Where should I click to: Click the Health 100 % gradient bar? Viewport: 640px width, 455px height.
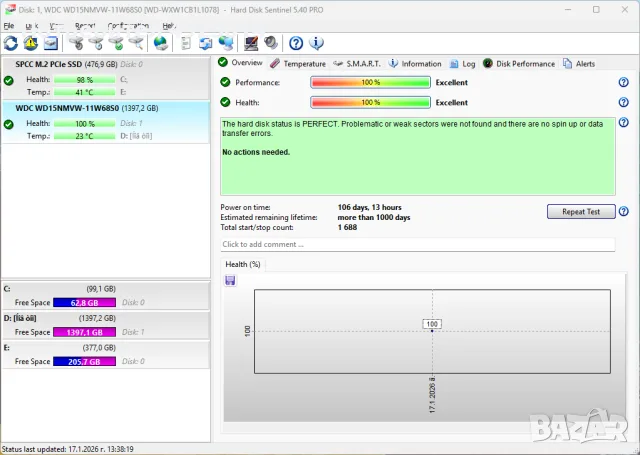[370, 102]
